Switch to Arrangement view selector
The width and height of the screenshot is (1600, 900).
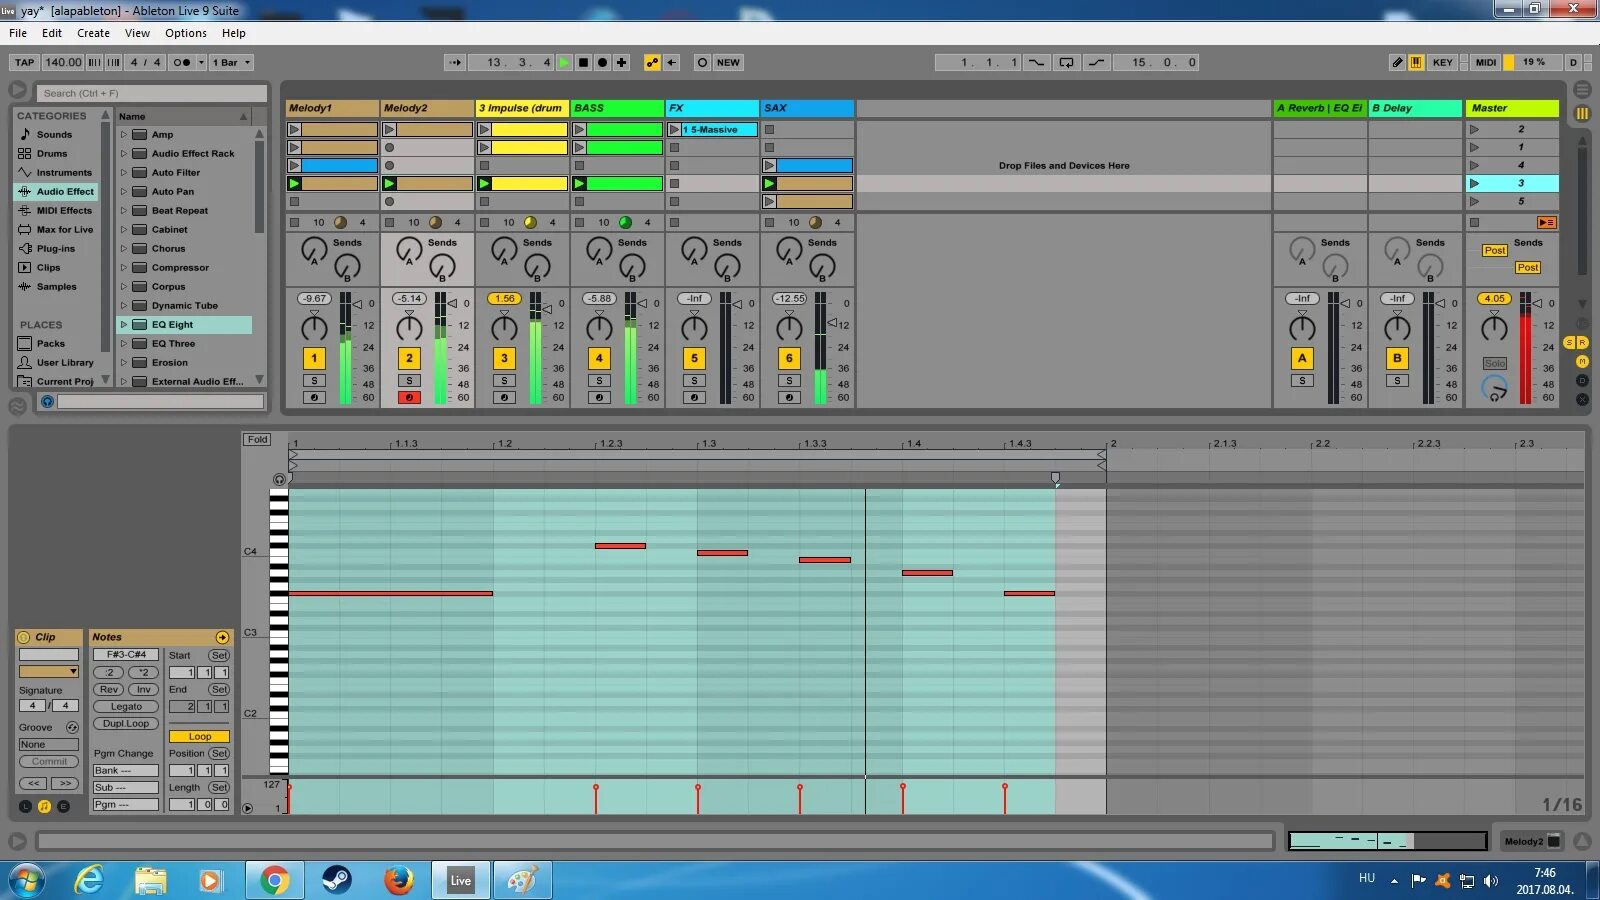tap(1582, 90)
